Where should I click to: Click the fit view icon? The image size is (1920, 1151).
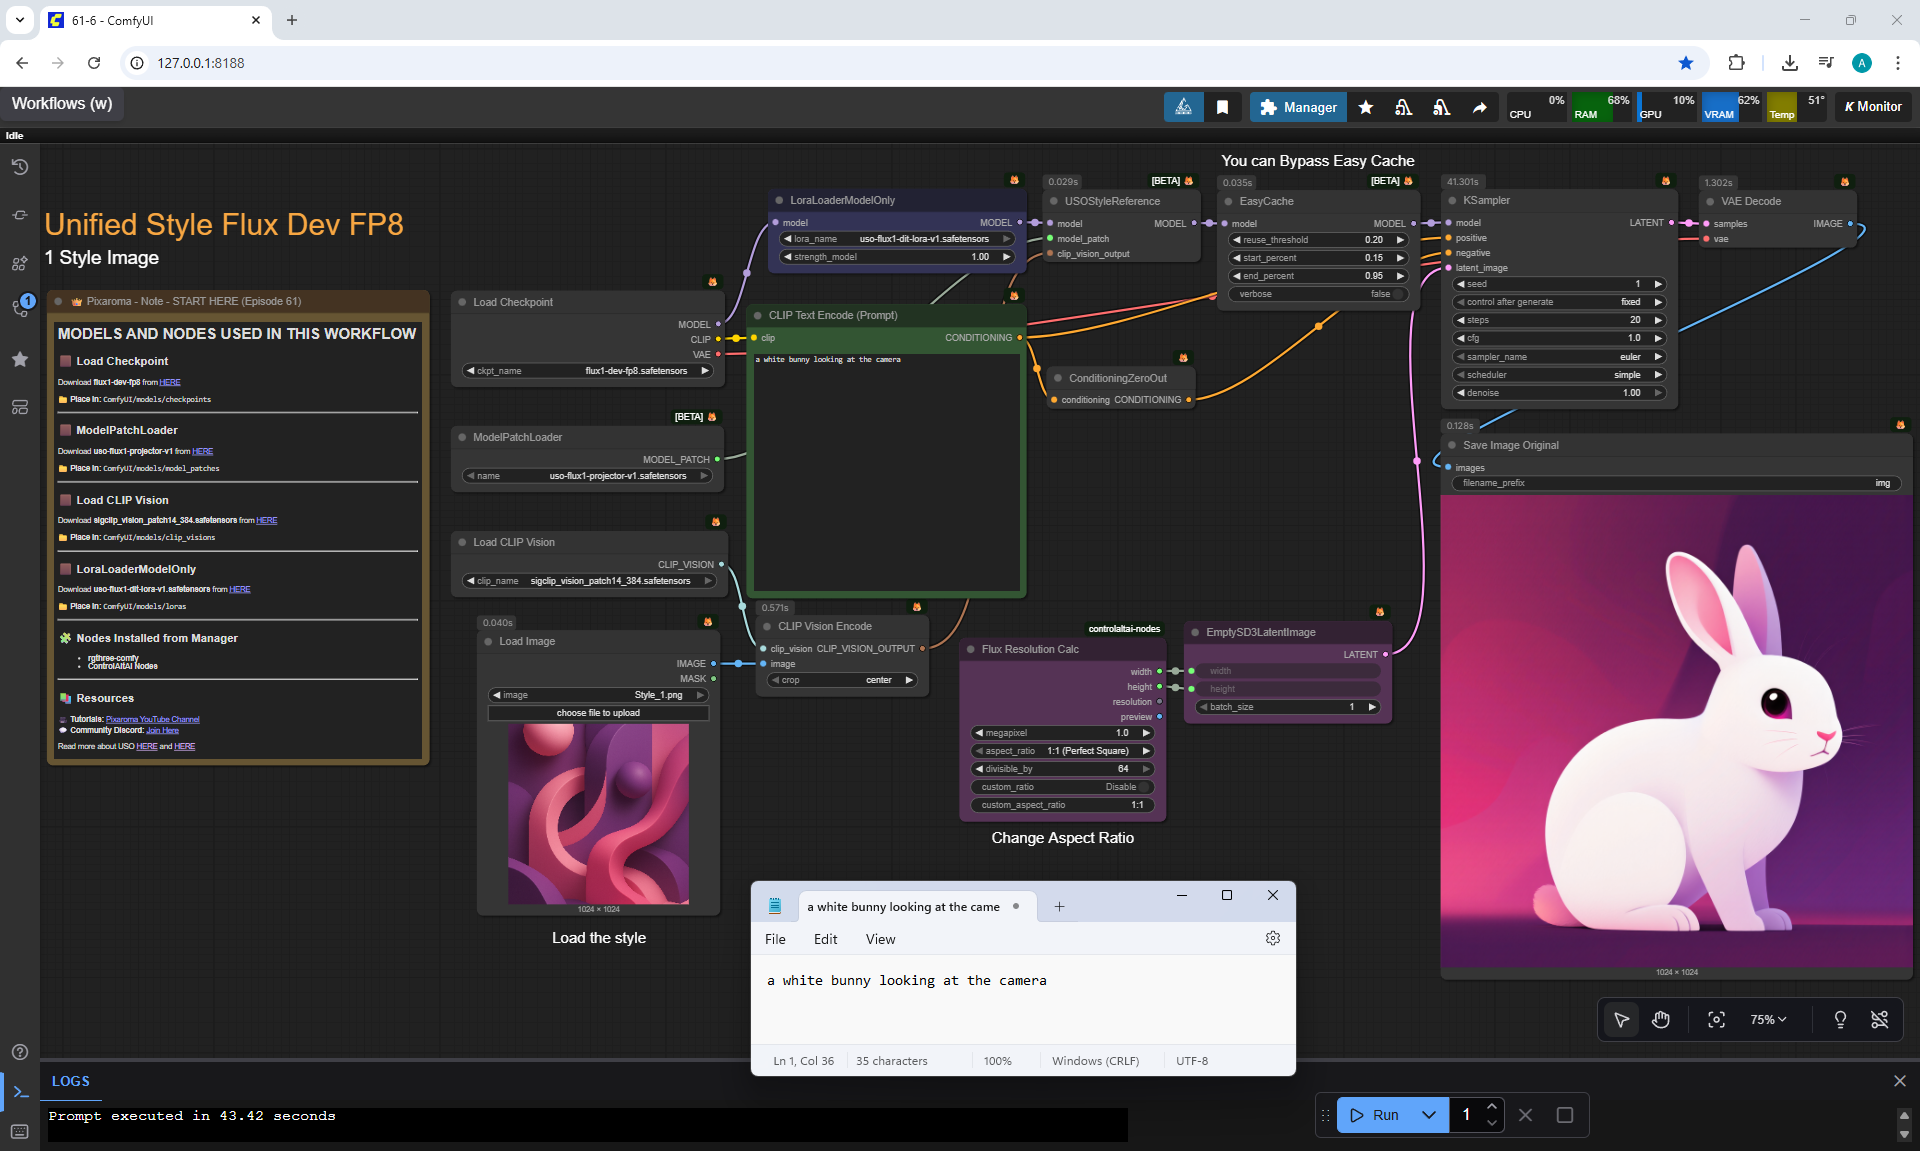[x=1716, y=1019]
